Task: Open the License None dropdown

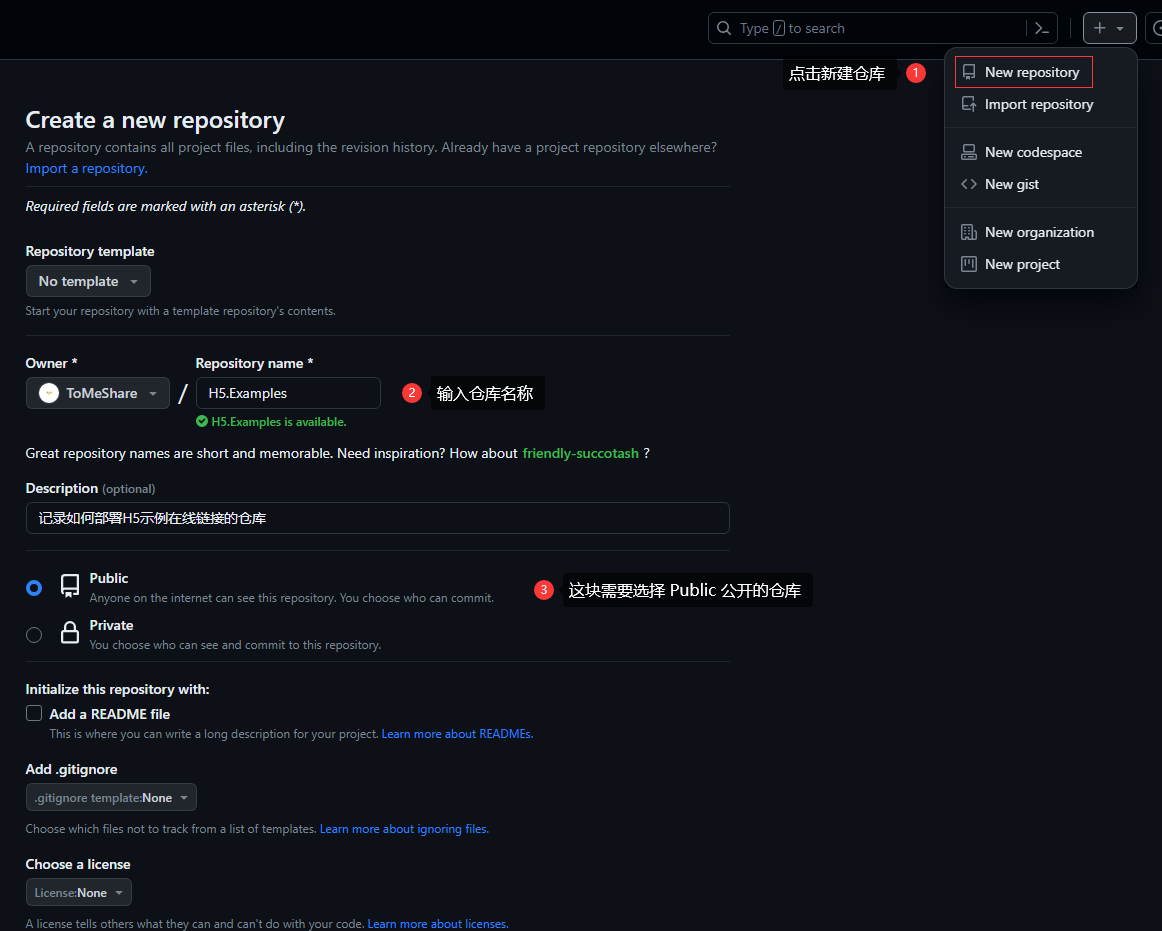Action: pos(79,892)
